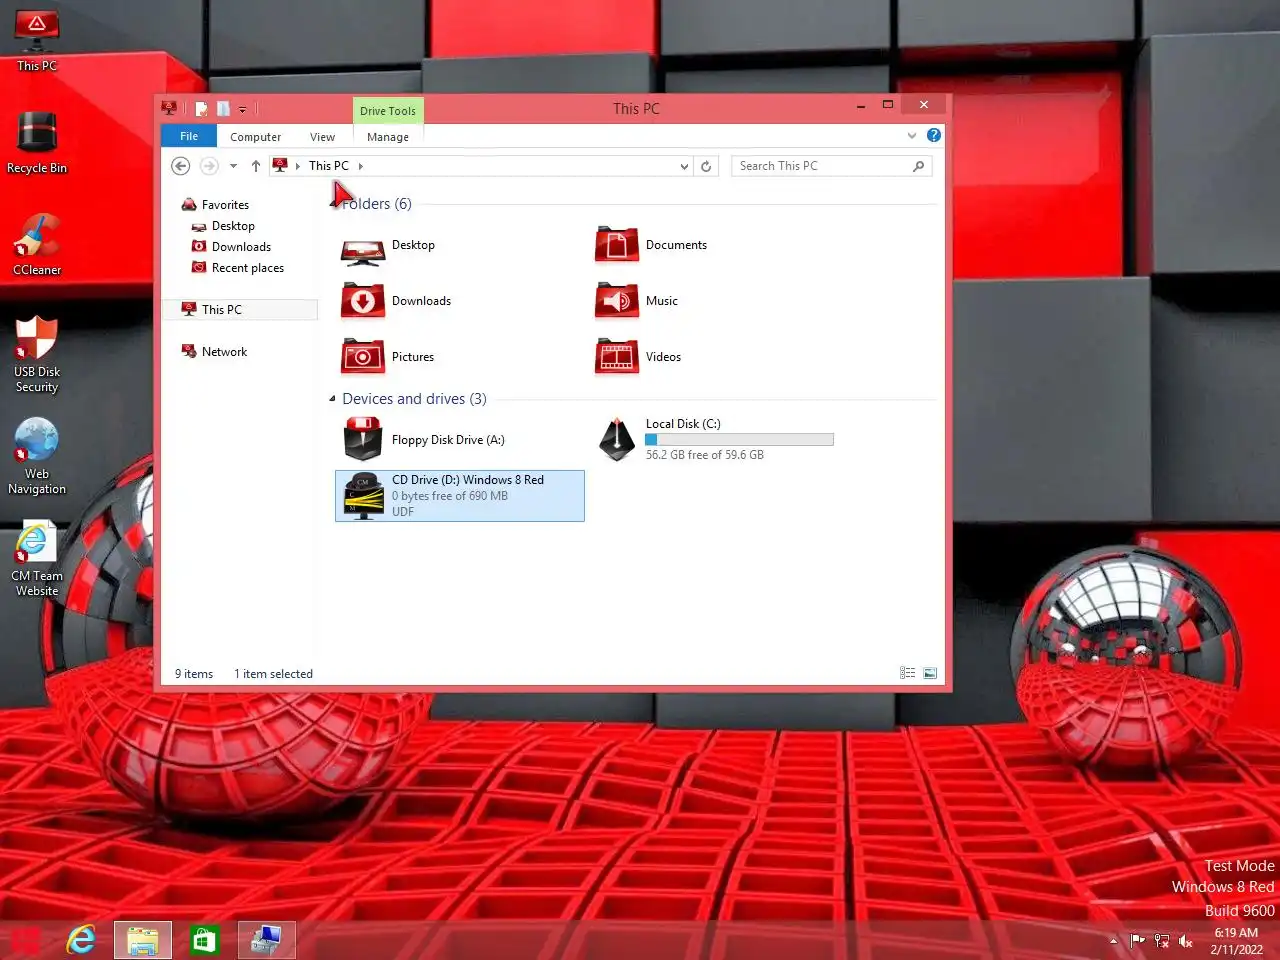Switch to the Computer ribbon tab
1280x960 pixels.
click(256, 137)
